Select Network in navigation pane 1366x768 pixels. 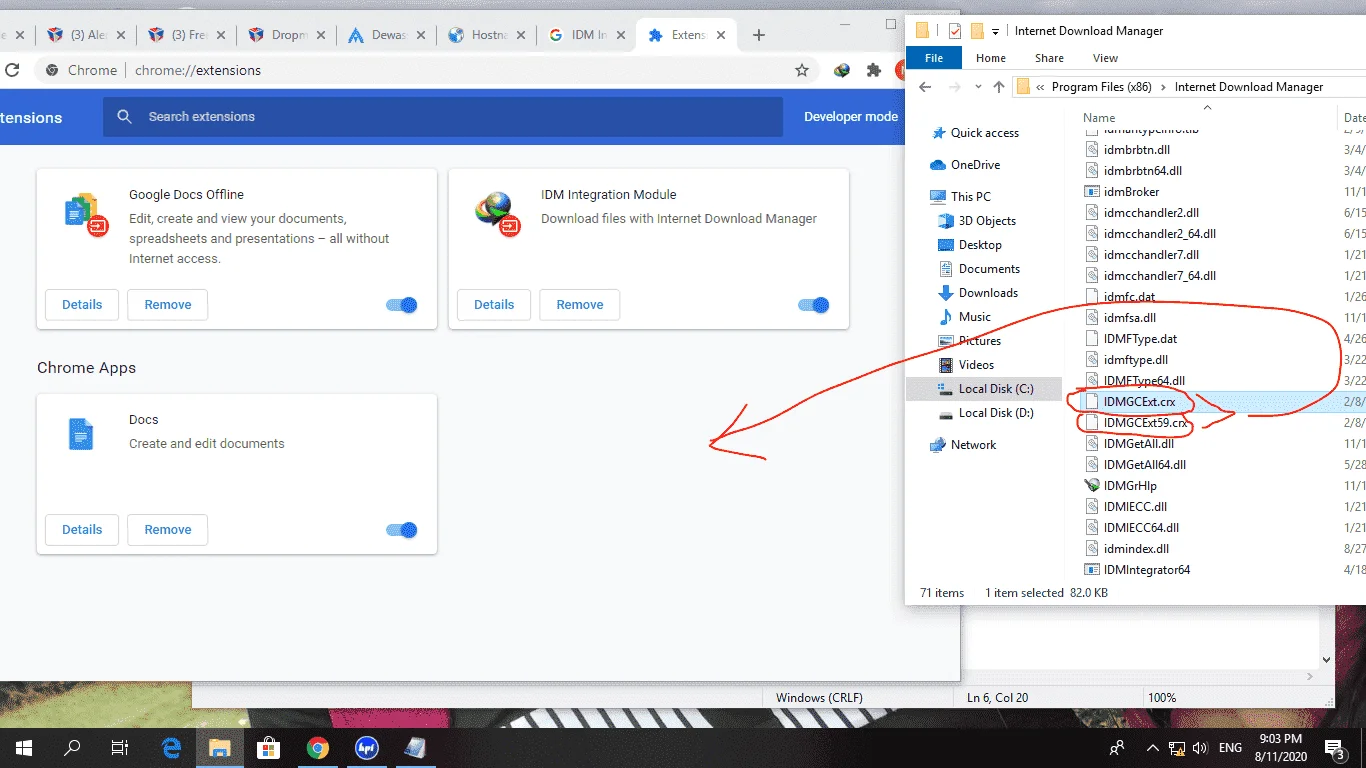click(973, 445)
